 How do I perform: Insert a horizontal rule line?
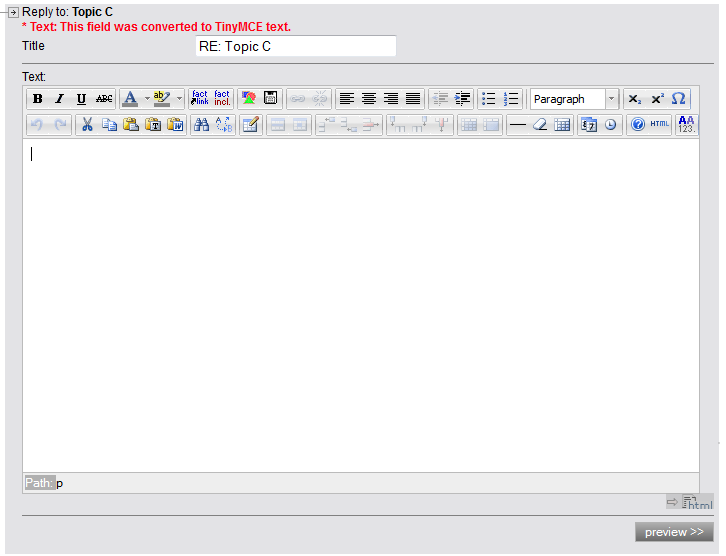tap(518, 125)
